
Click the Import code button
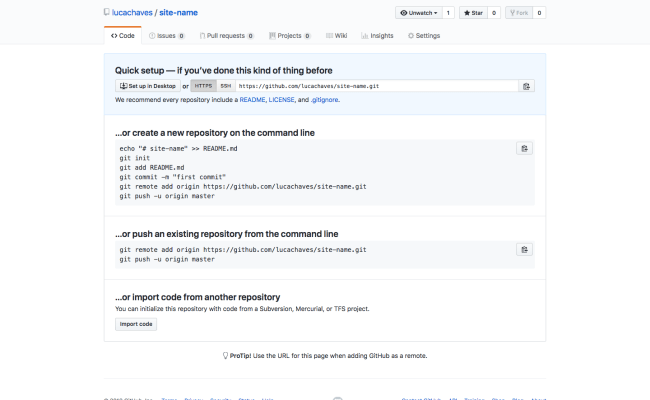[136, 324]
